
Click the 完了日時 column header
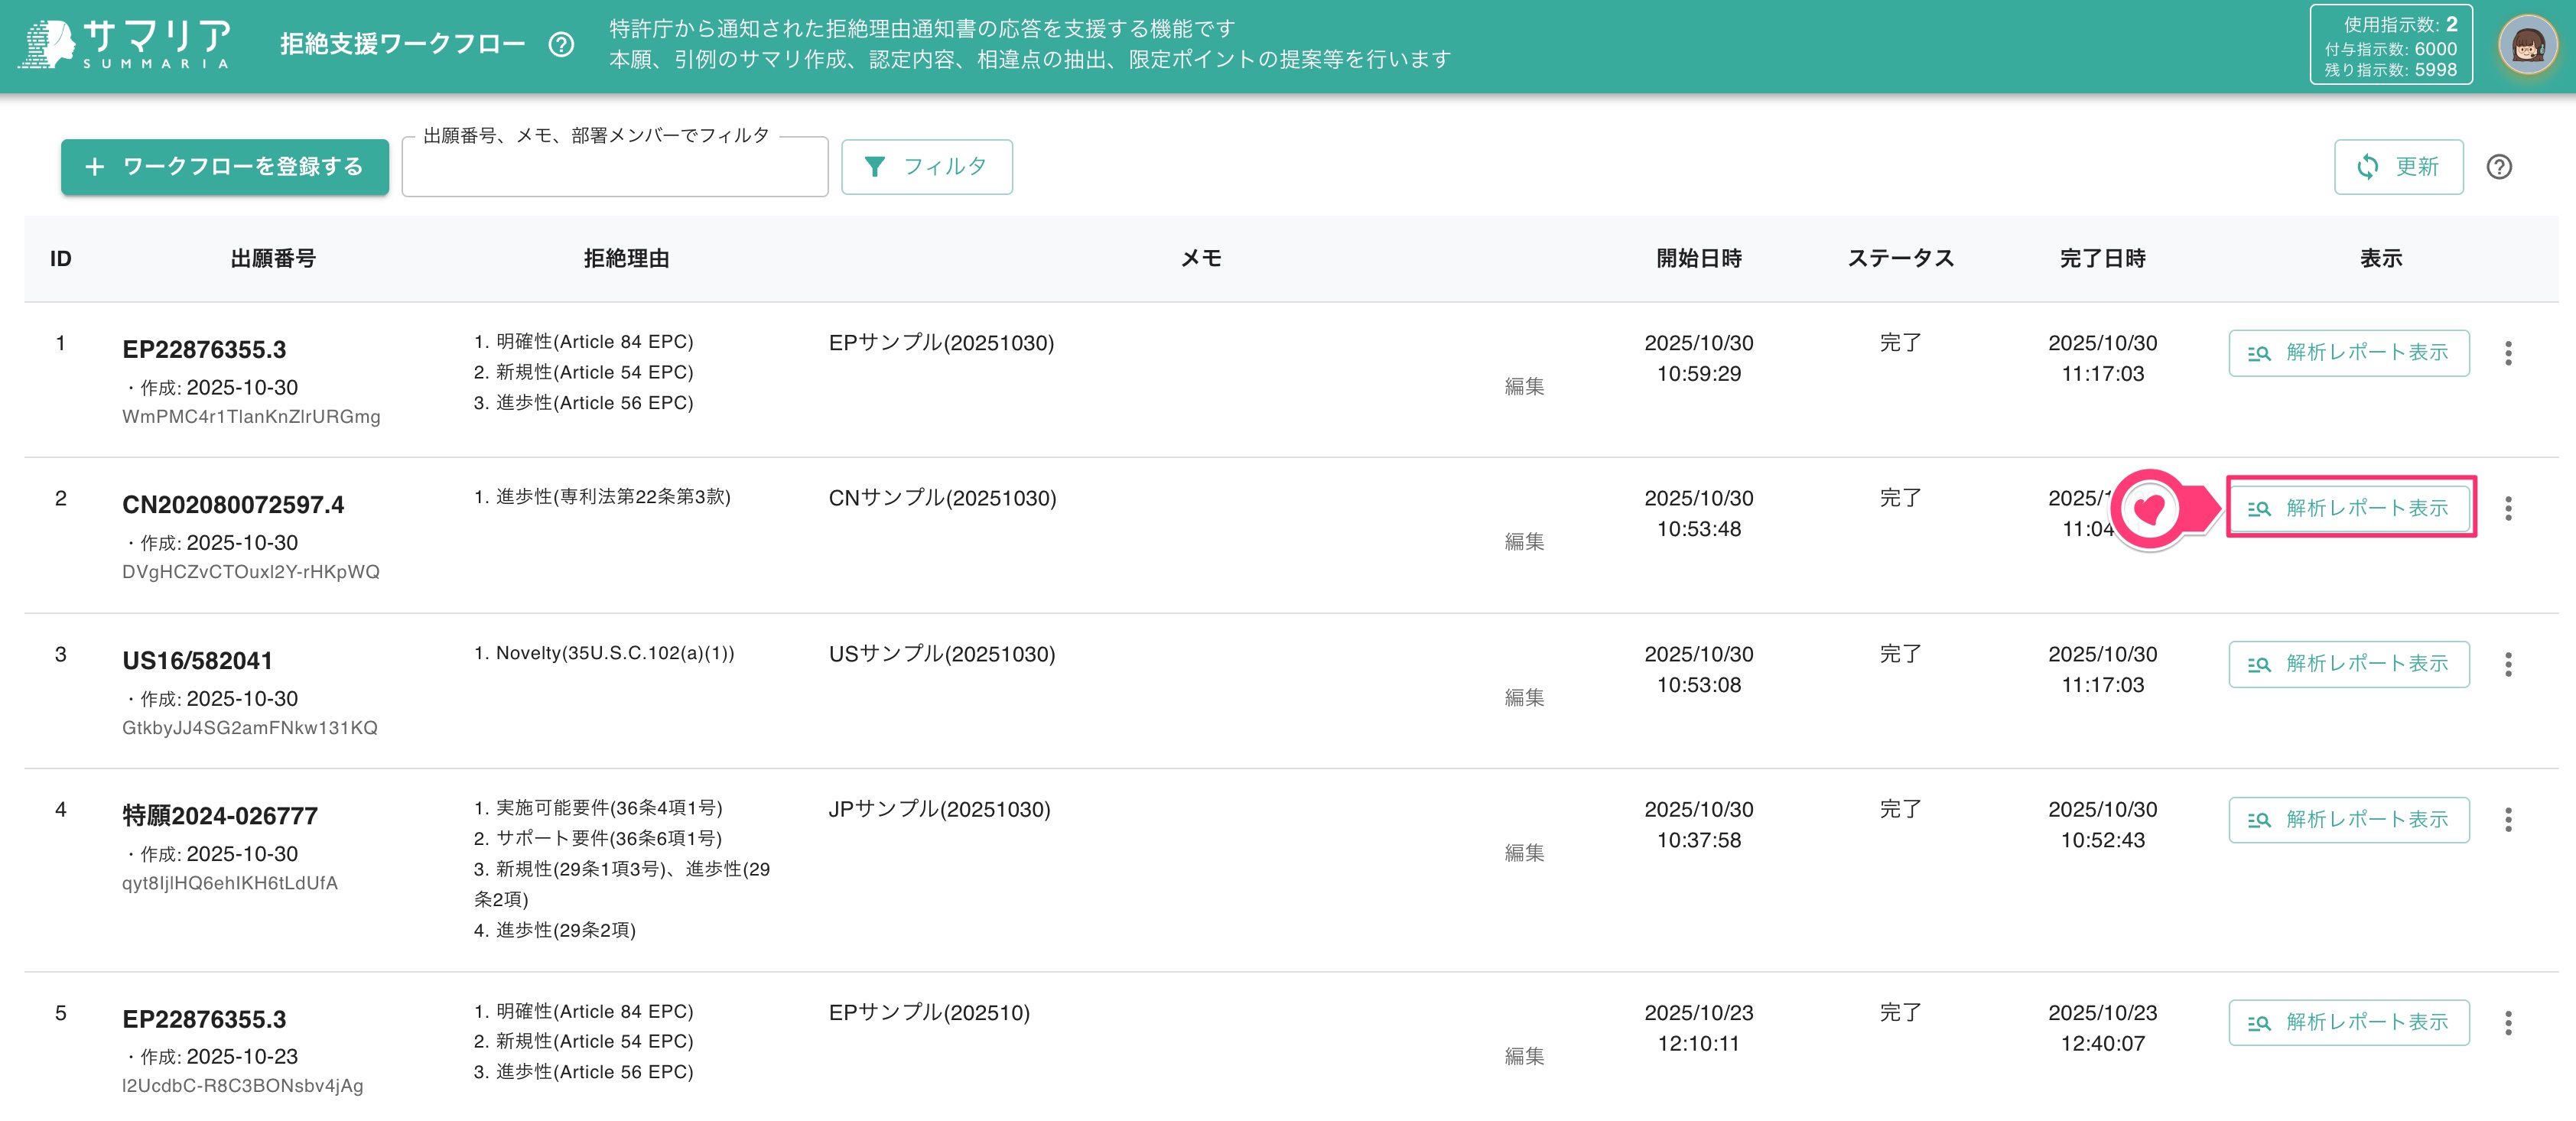pos(2103,259)
